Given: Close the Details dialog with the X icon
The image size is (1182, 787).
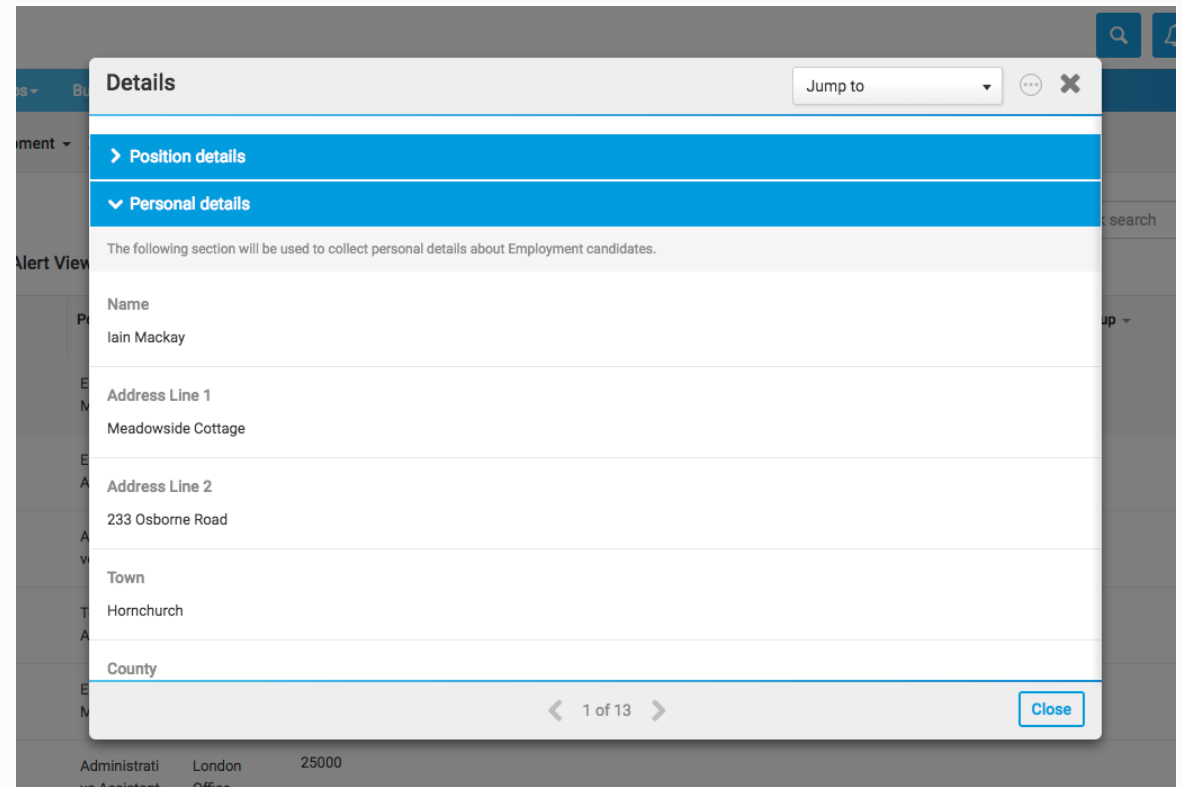Looking at the screenshot, I should tap(1070, 84).
